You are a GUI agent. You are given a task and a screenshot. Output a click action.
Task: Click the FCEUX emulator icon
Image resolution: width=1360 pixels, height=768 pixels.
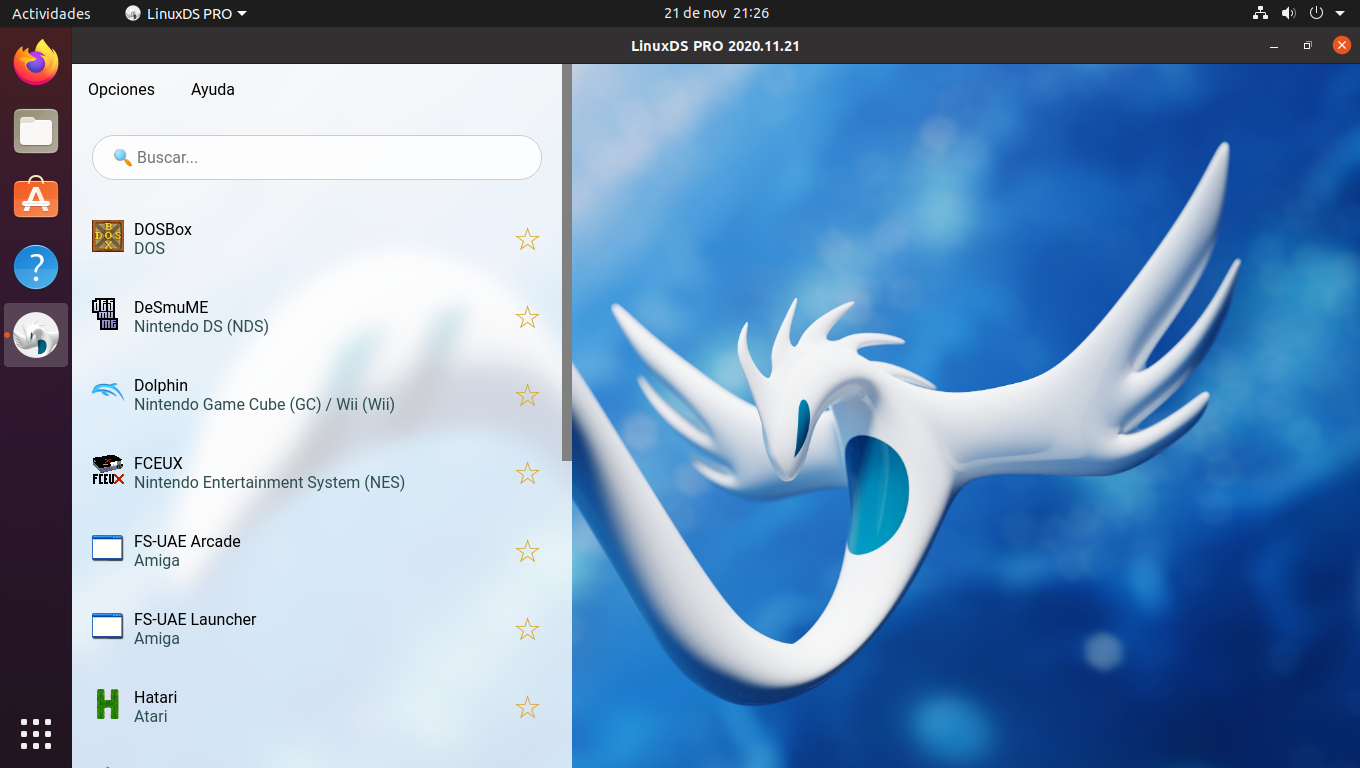point(108,470)
